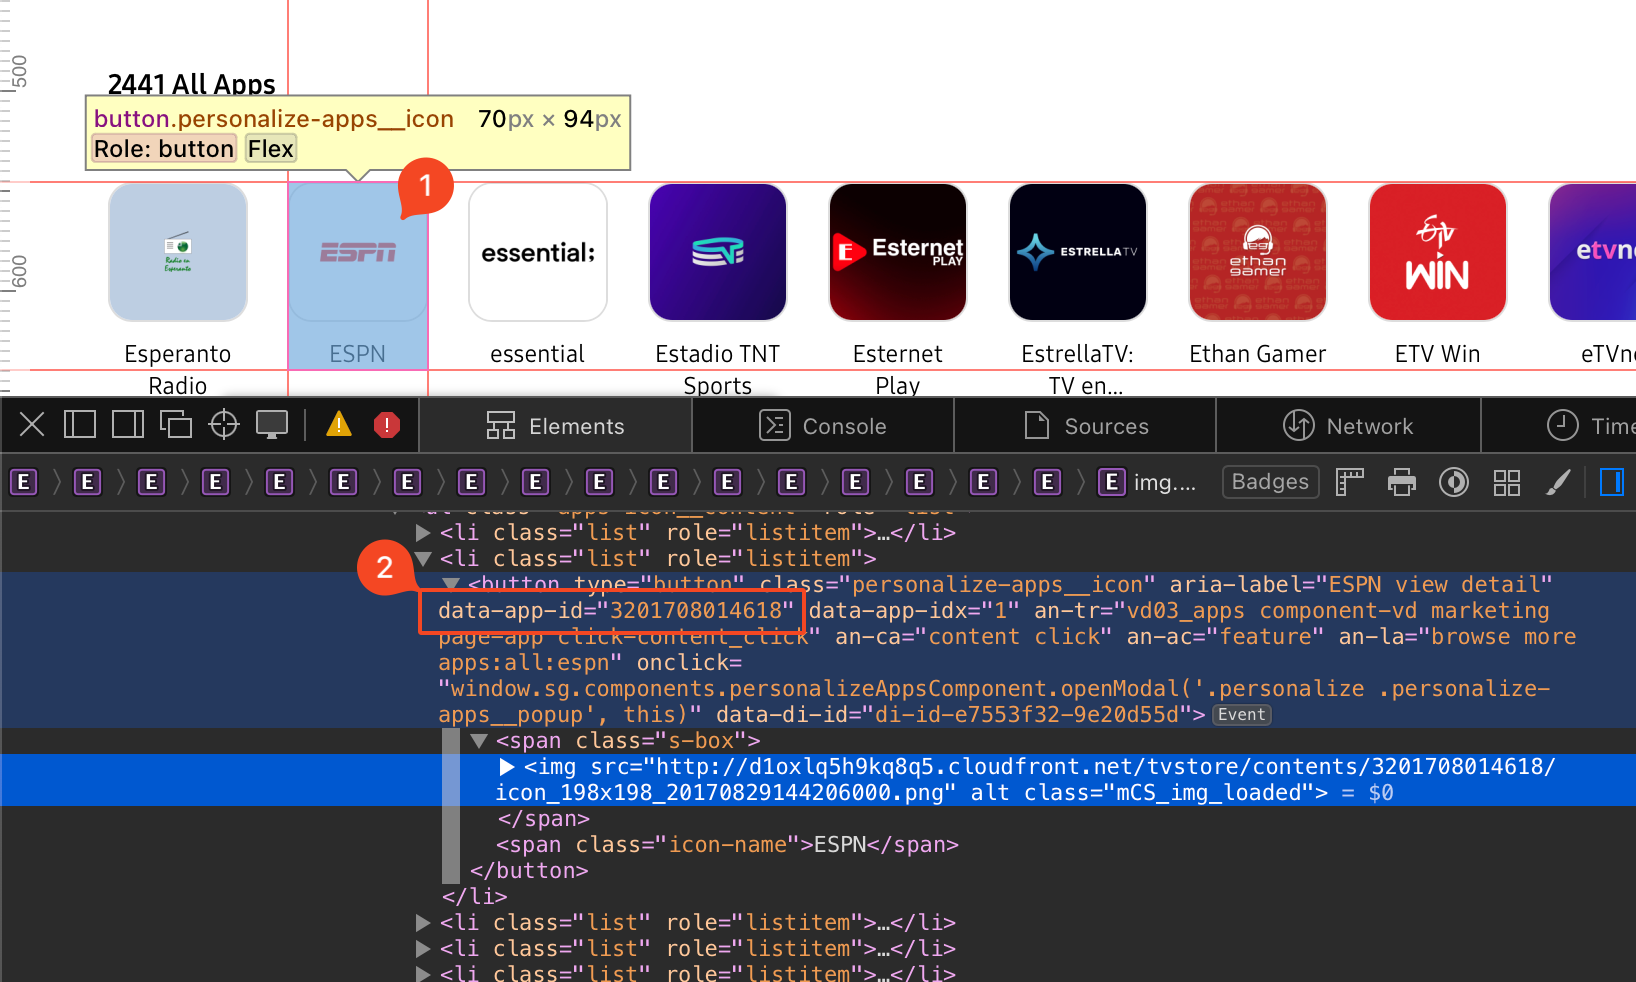The width and height of the screenshot is (1636, 982).
Task: Collapse the span class s-box node
Action: [x=479, y=741]
